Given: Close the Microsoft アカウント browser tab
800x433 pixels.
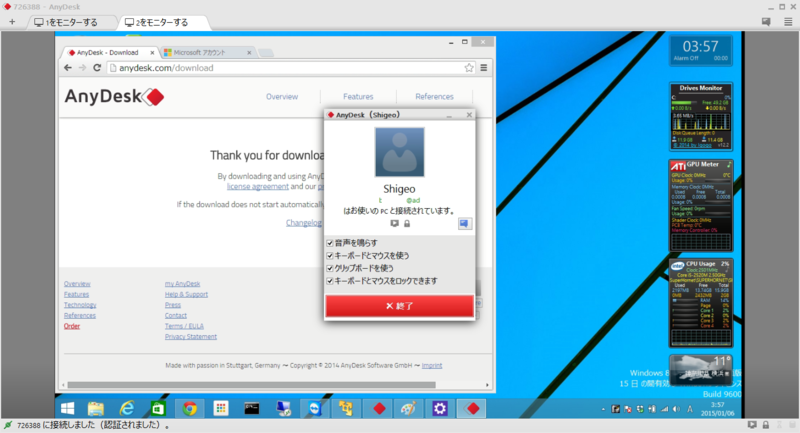Looking at the screenshot, I should click(249, 53).
